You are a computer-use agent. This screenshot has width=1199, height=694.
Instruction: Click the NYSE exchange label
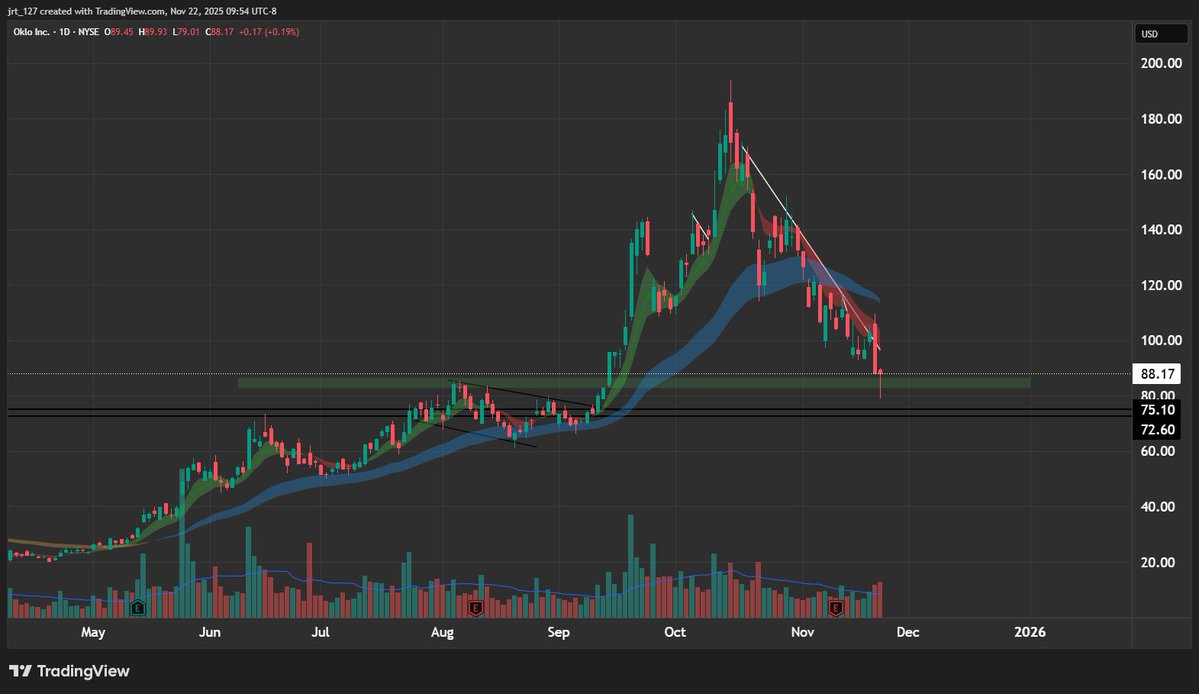(x=88, y=31)
